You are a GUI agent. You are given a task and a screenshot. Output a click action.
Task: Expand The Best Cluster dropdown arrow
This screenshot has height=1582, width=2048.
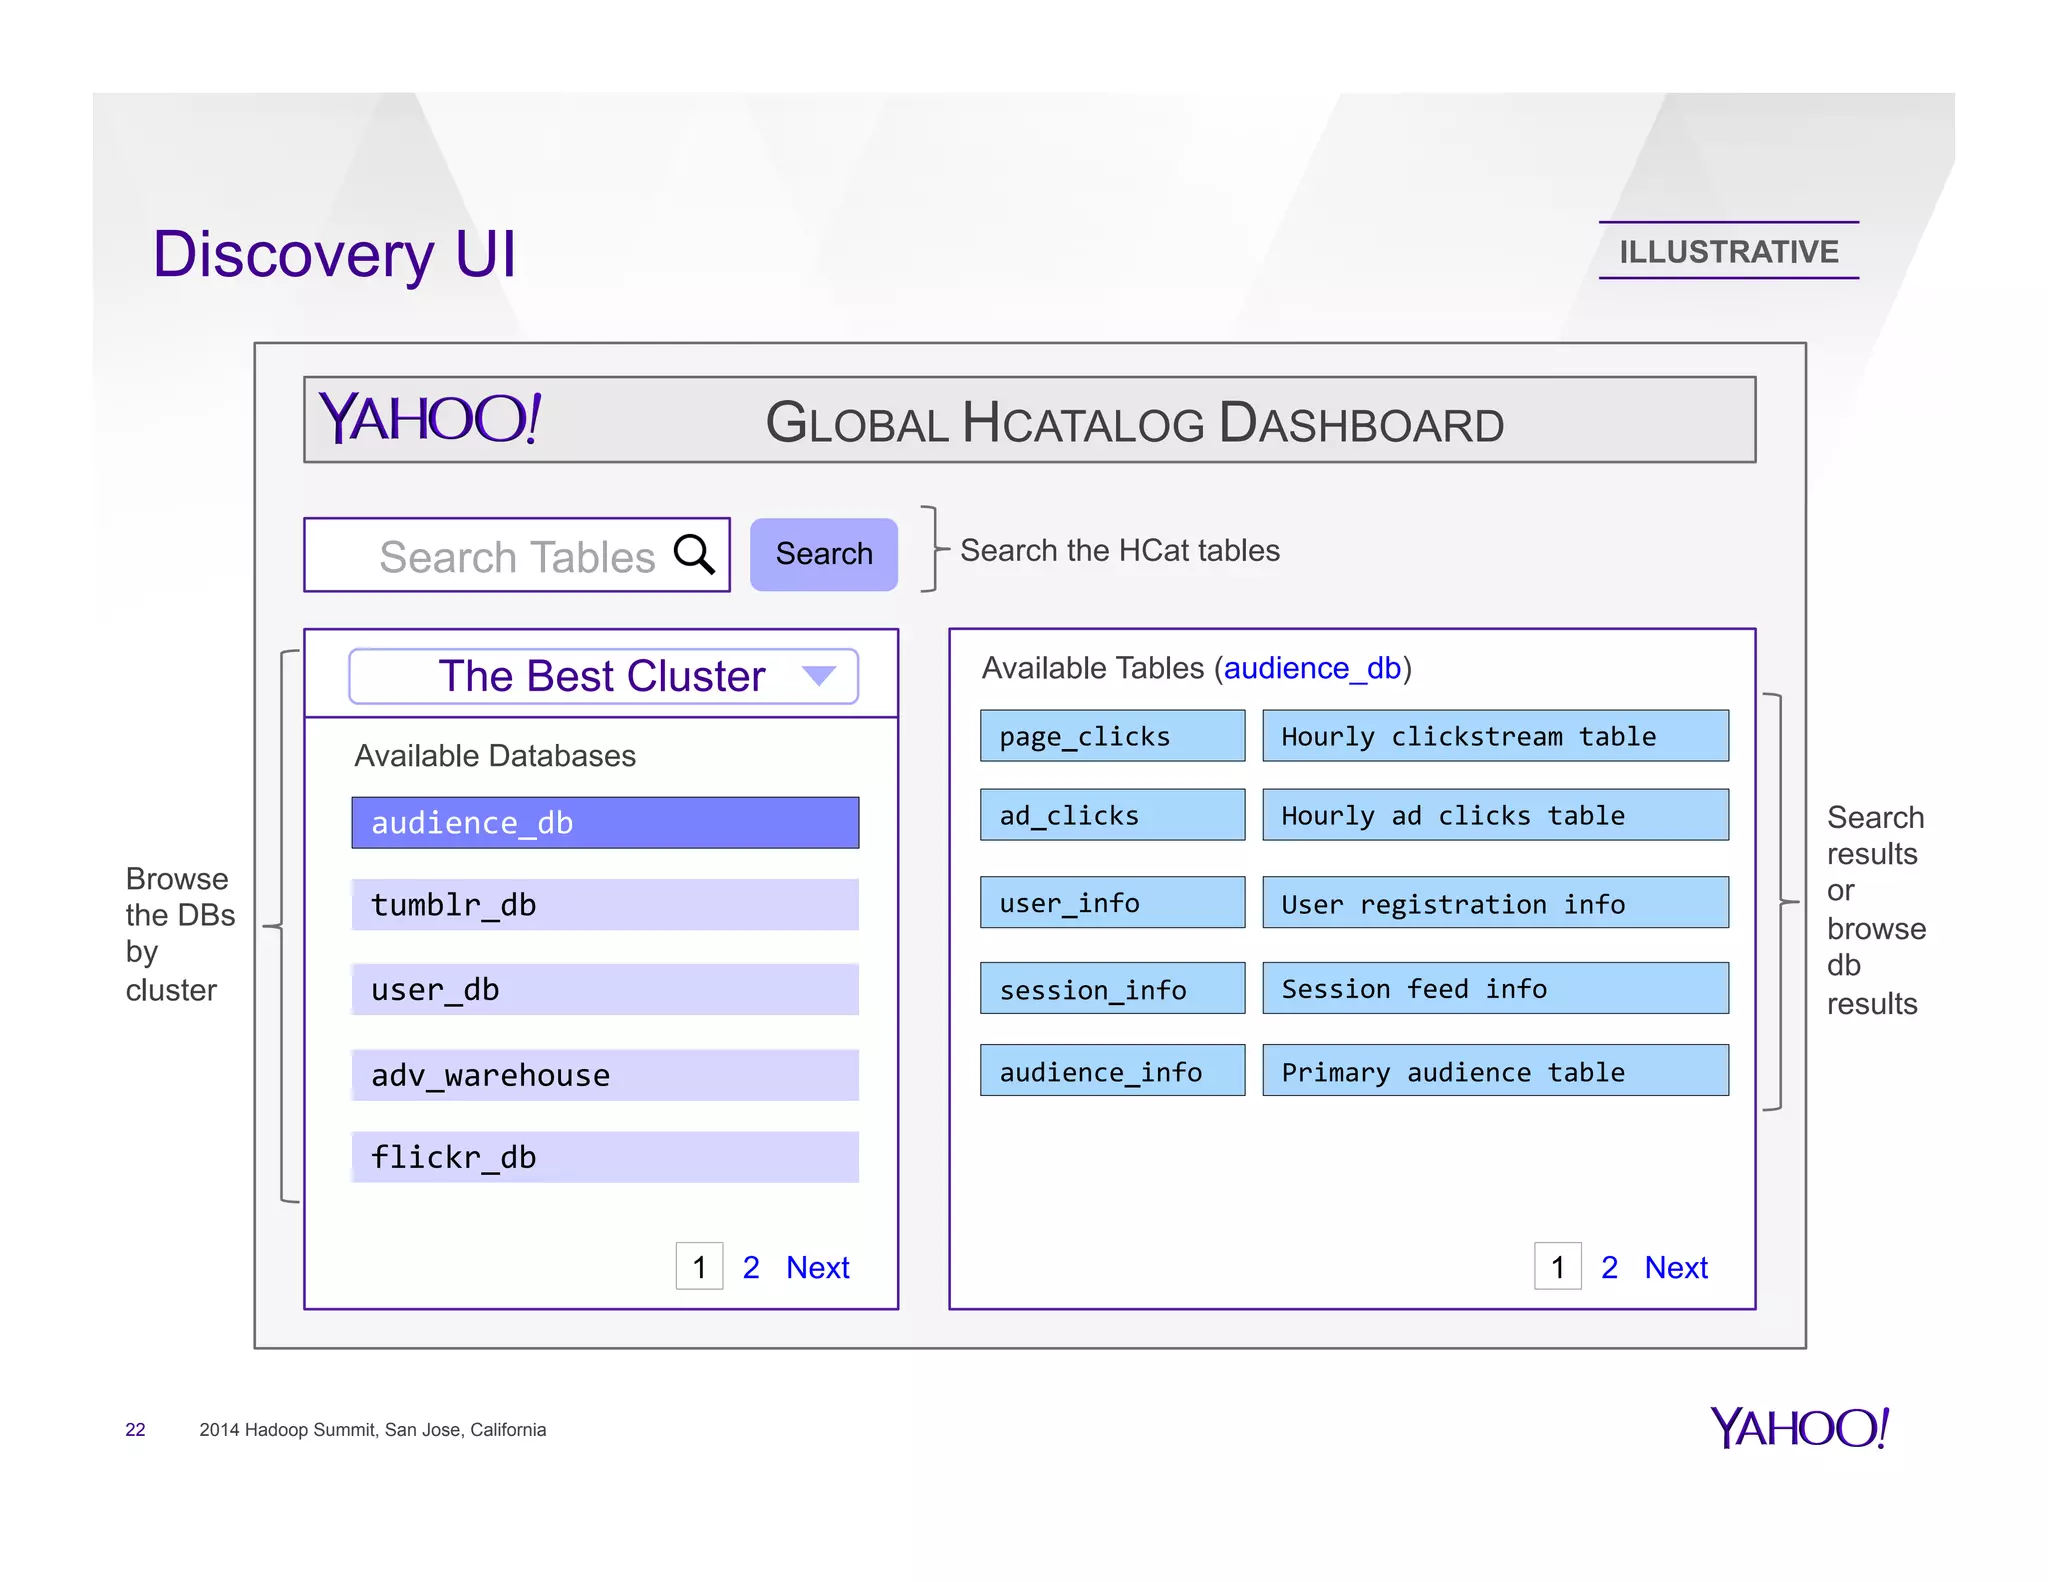point(819,677)
